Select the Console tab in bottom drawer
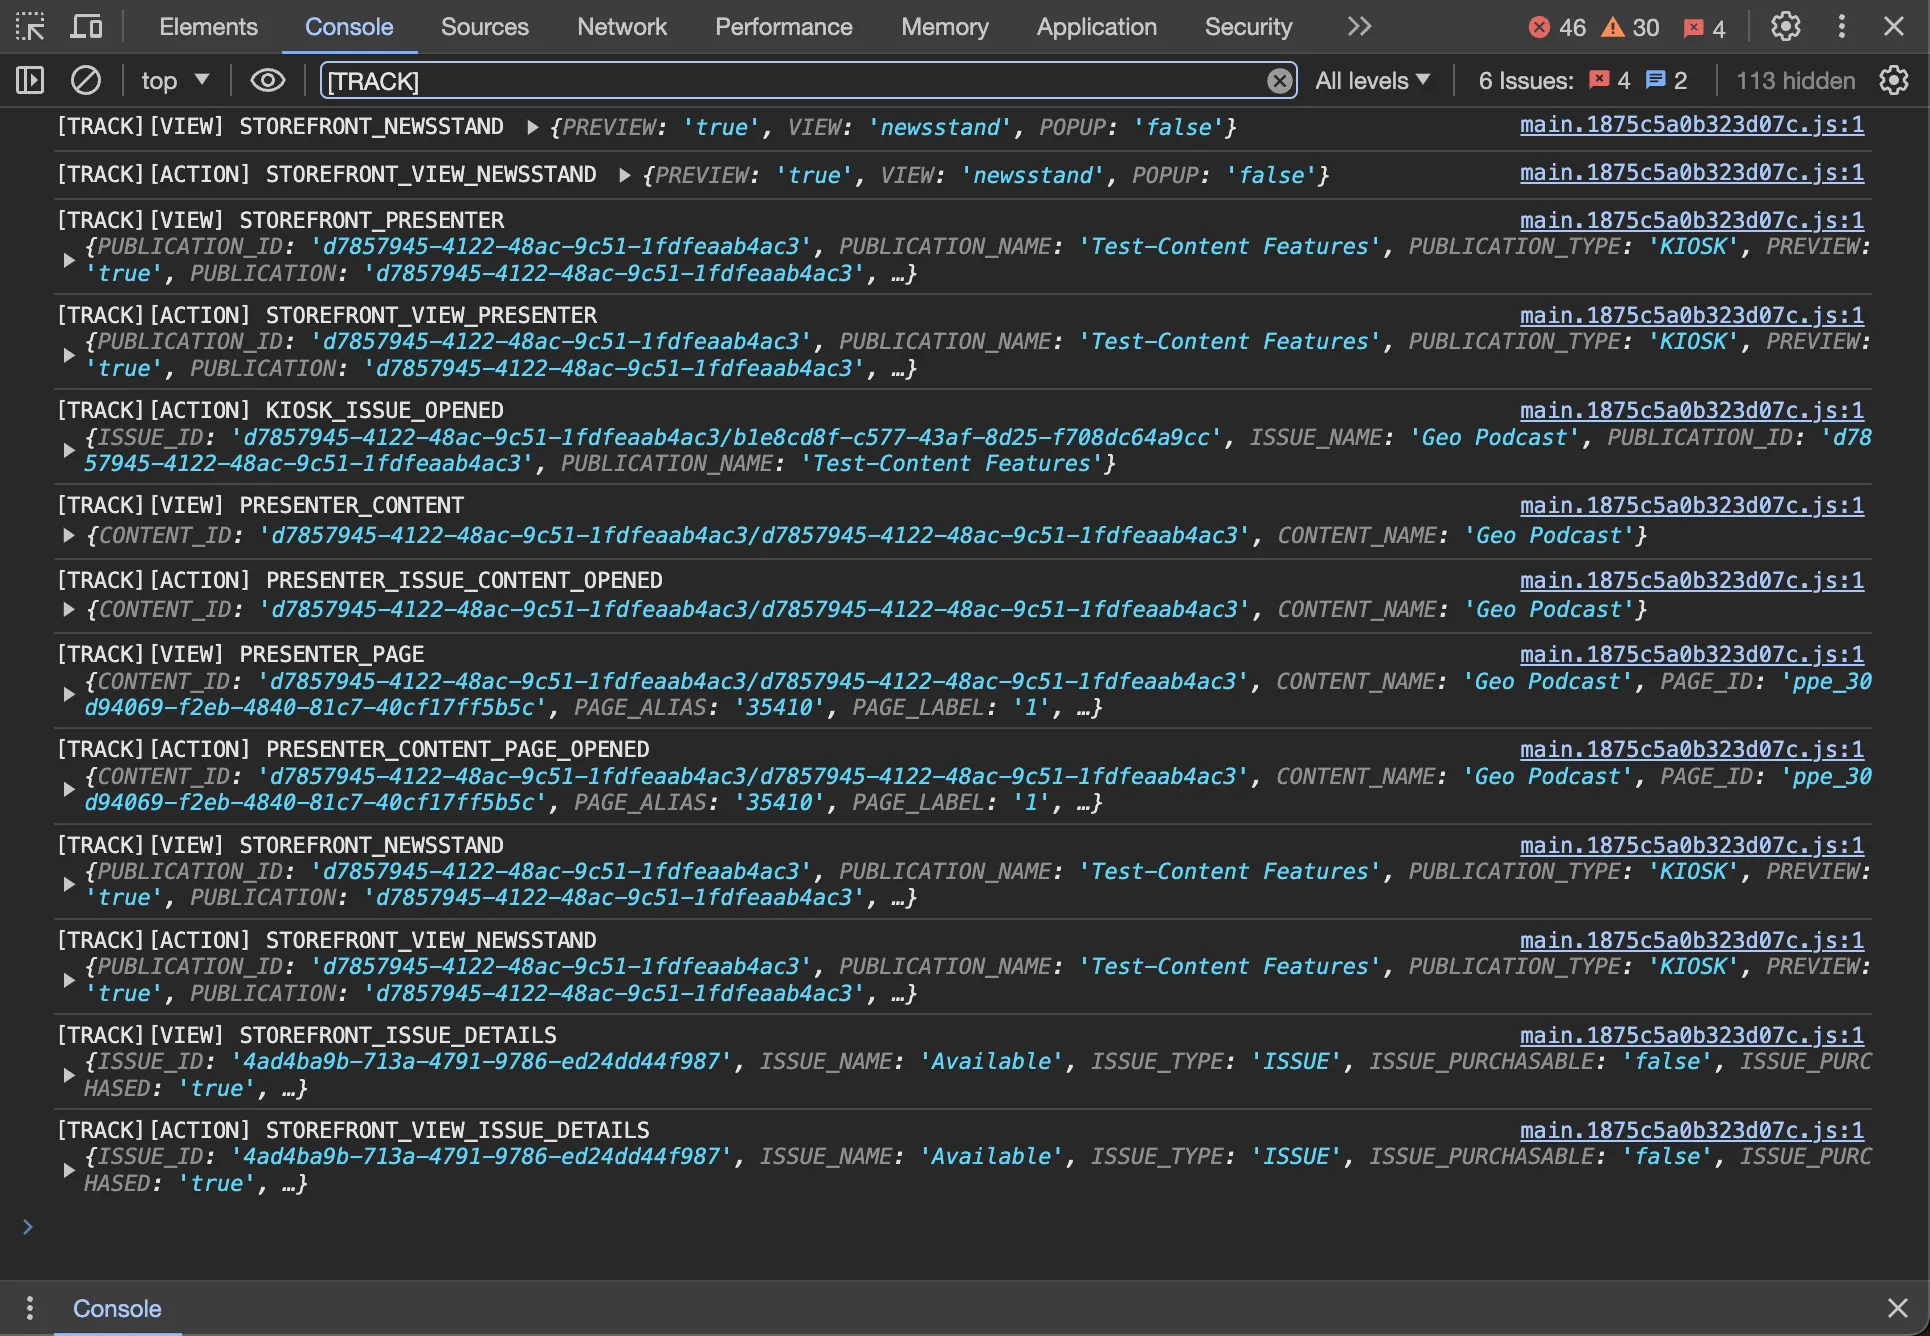The image size is (1930, 1336). pyautogui.click(x=117, y=1308)
